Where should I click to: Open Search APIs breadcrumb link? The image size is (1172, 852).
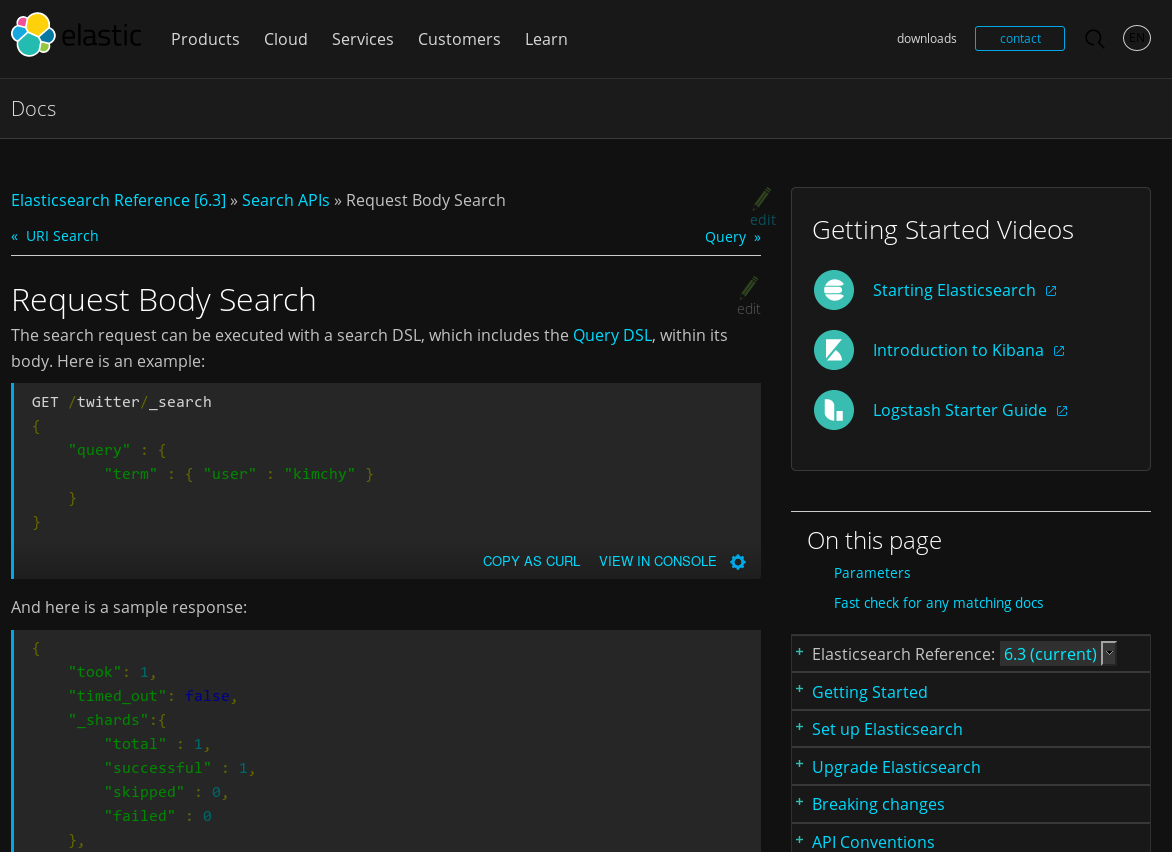click(x=286, y=200)
